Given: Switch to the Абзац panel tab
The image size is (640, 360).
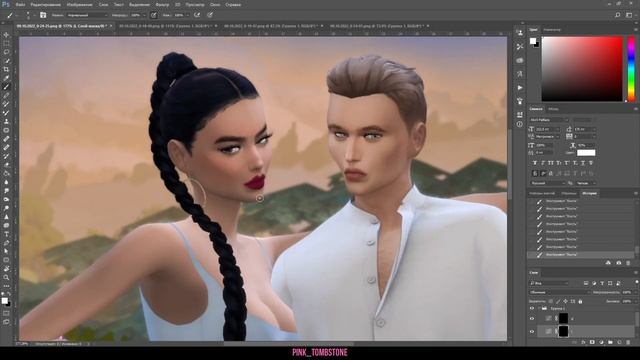Looking at the screenshot, I should pos(553,109).
